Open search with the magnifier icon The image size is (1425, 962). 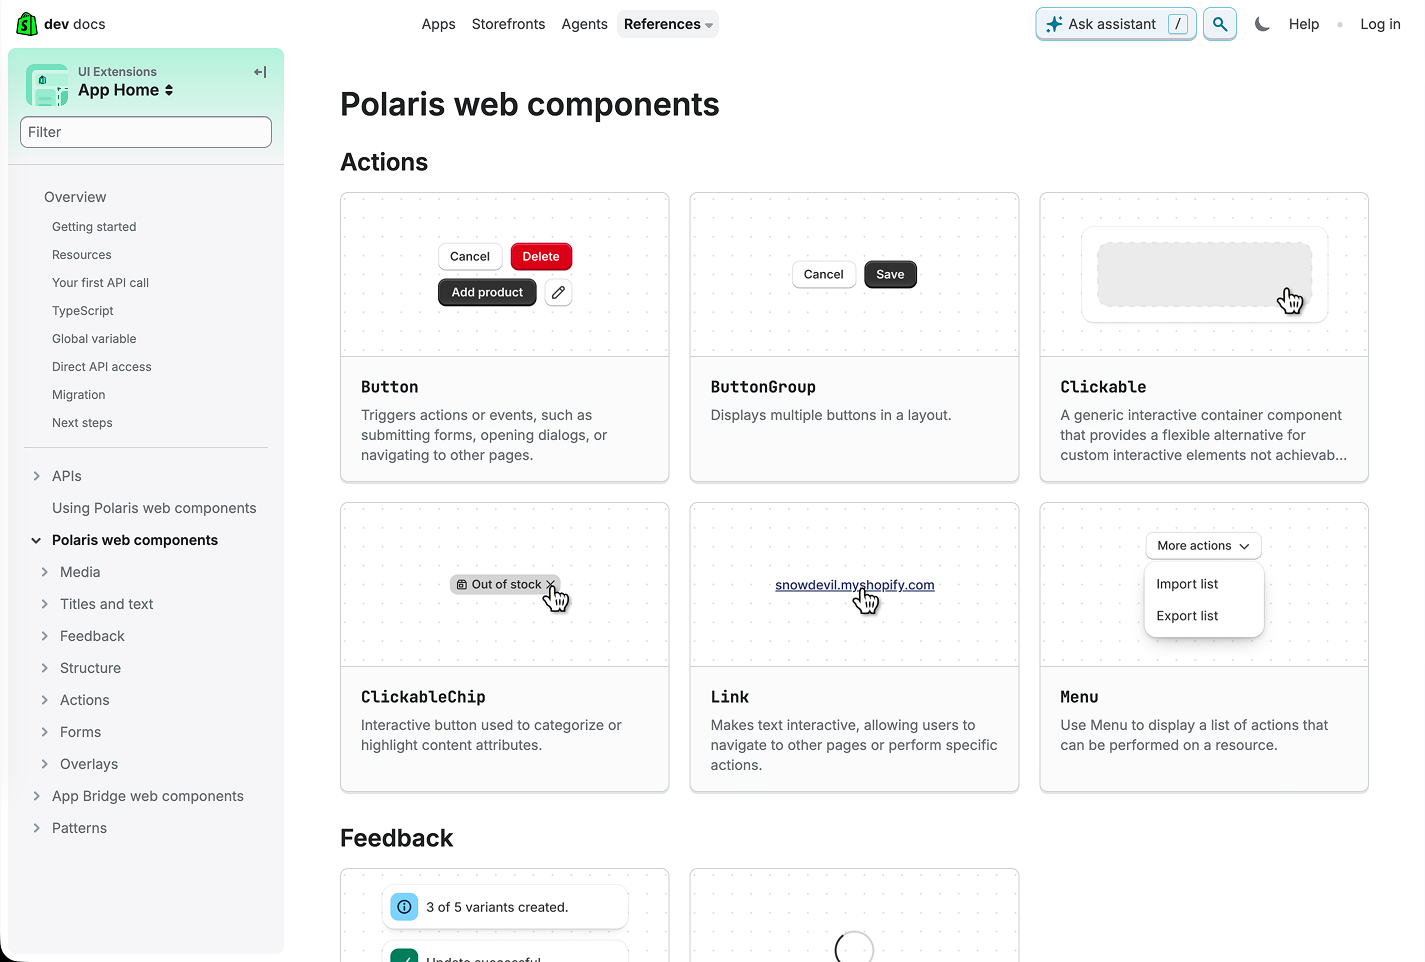(x=1219, y=23)
